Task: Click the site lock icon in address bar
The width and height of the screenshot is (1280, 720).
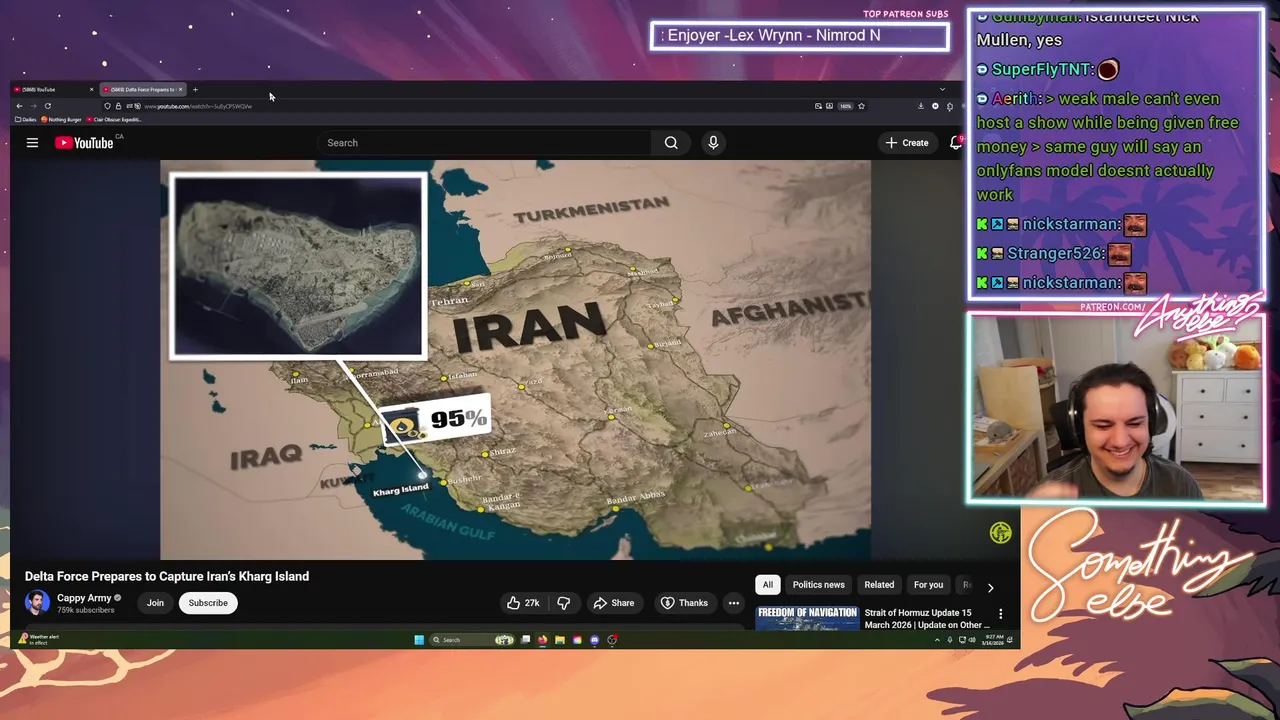Action: 118,106
